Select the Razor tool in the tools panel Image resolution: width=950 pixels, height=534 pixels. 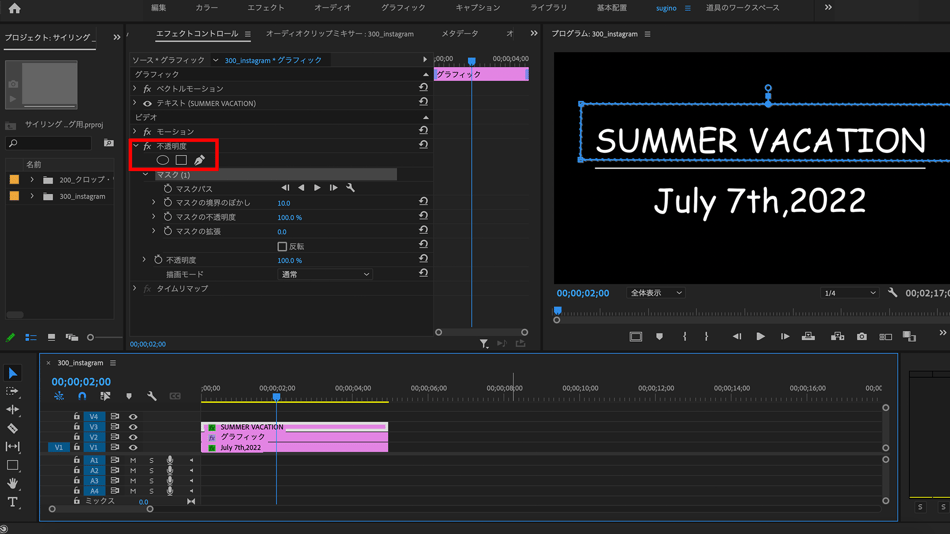tap(13, 428)
